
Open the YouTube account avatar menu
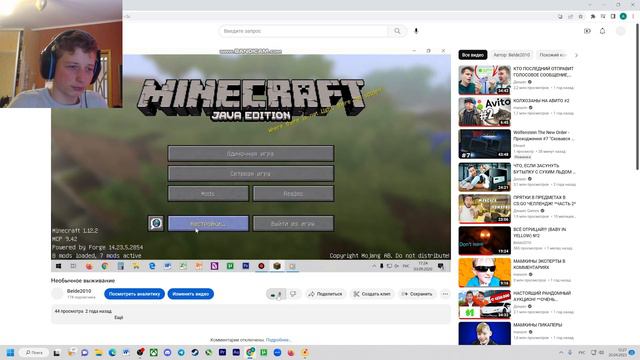[620, 31]
